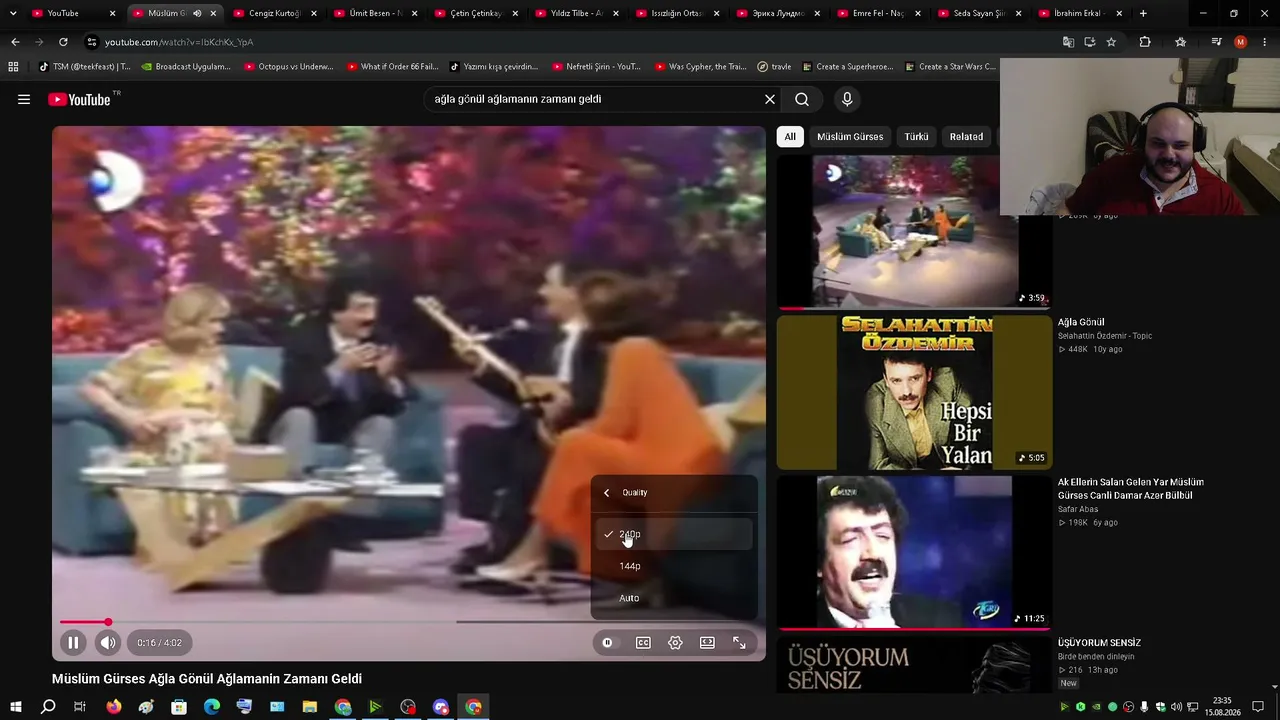Launch Firefox from the taskbar
Viewport: 1280px width, 720px height.
[114, 707]
